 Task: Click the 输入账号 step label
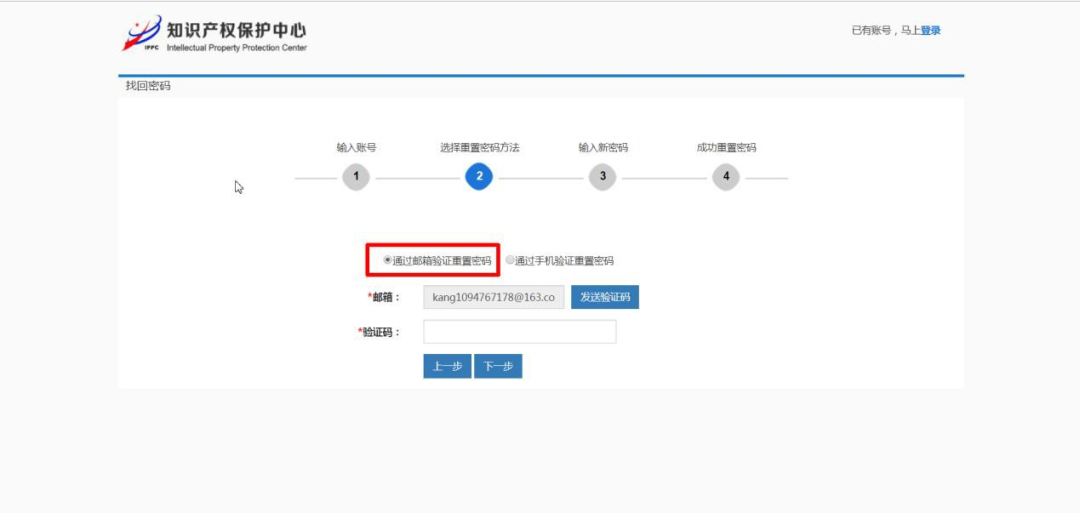coord(356,147)
